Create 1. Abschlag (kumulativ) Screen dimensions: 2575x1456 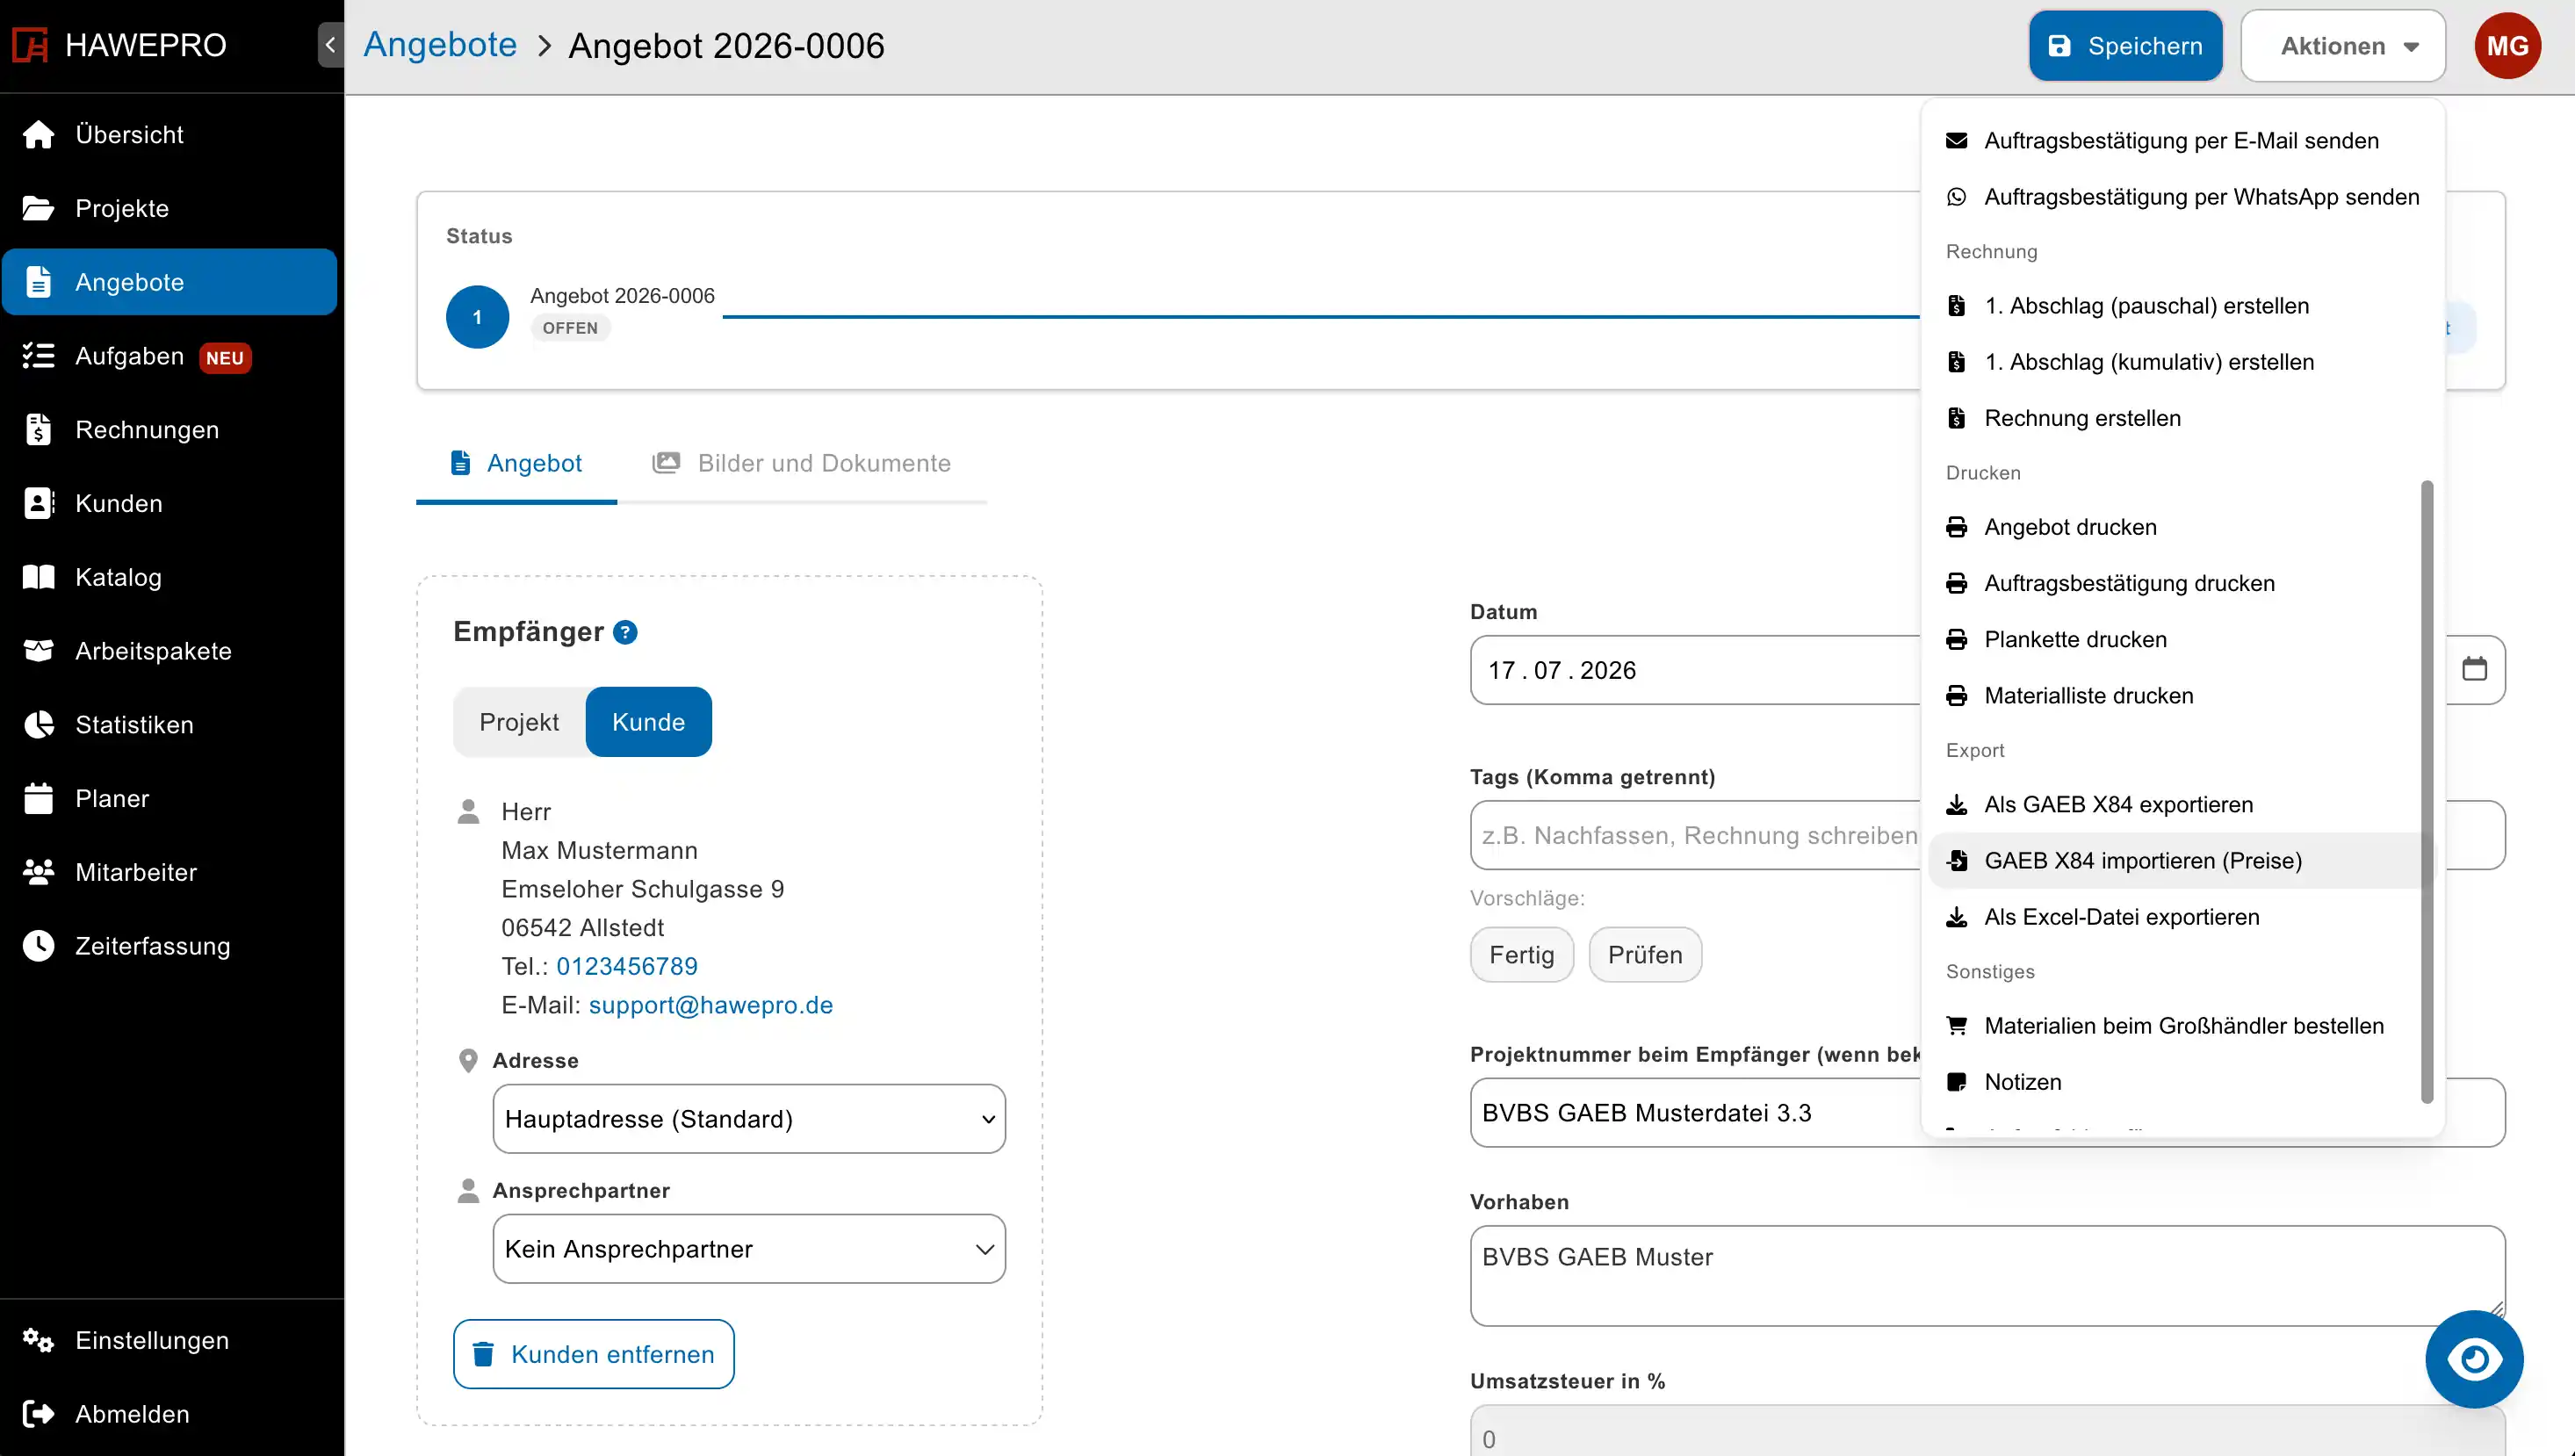[2182, 362]
